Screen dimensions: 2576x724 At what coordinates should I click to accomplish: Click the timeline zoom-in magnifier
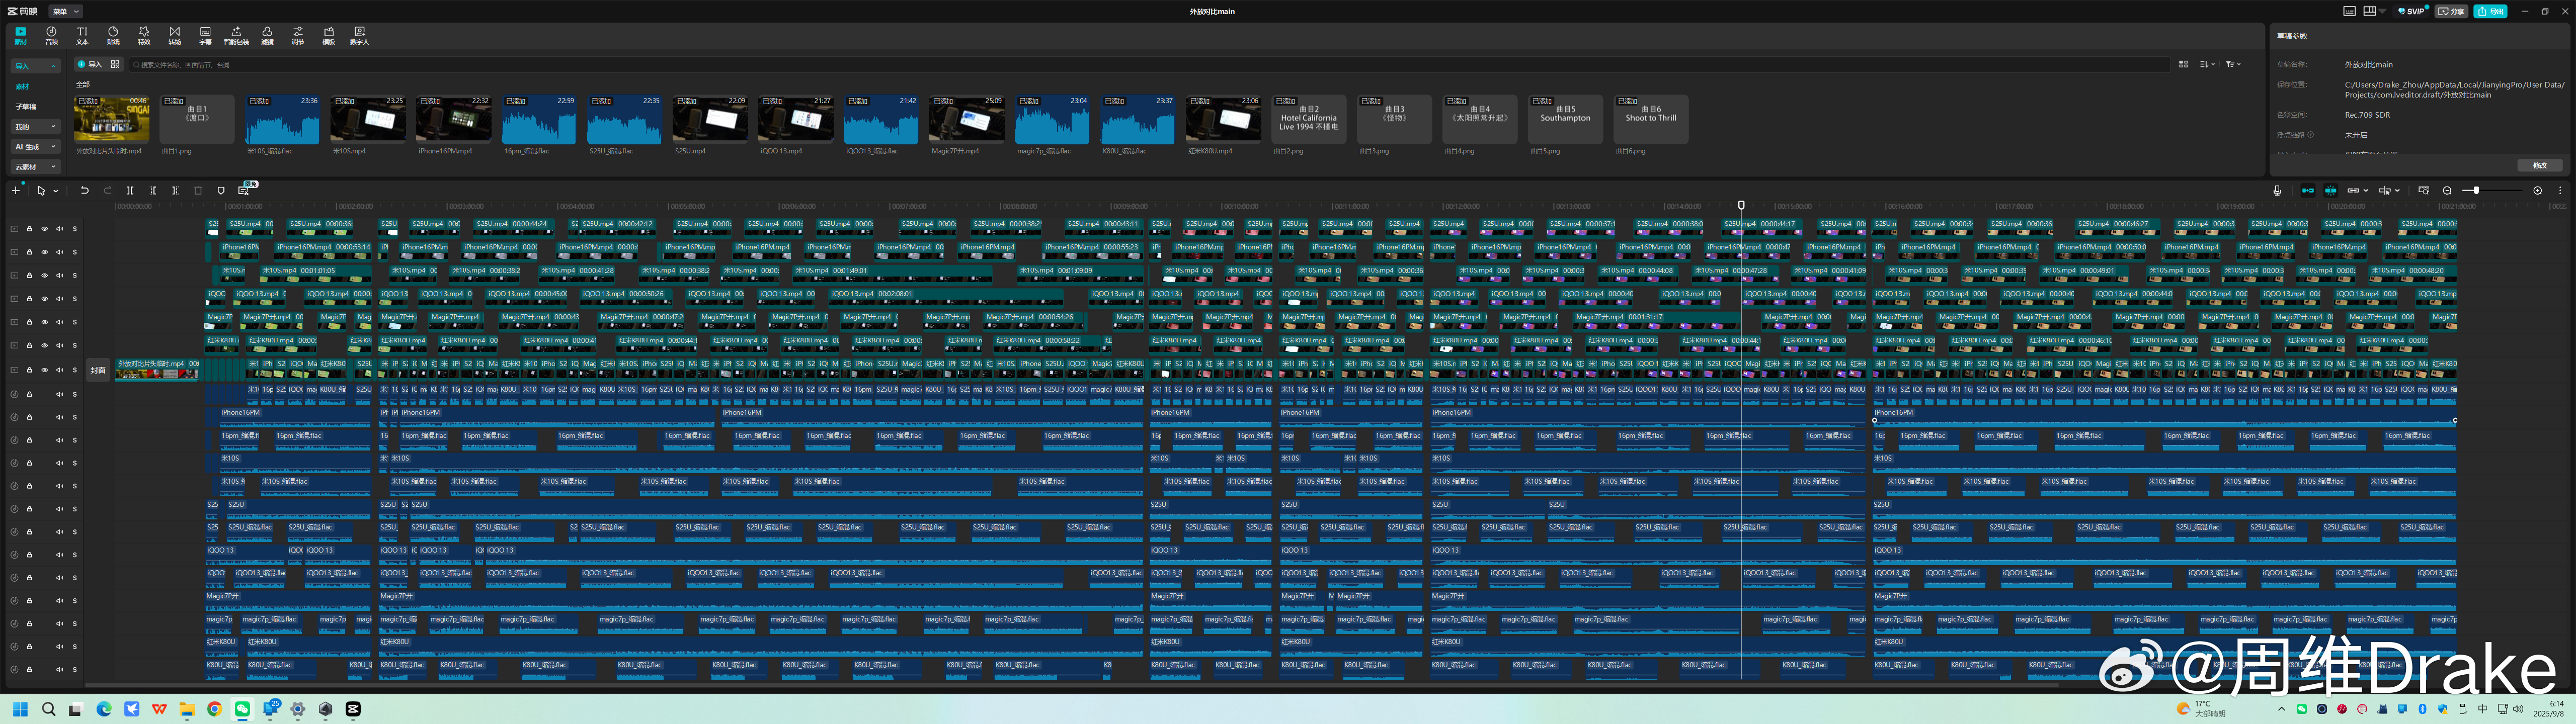(2538, 190)
